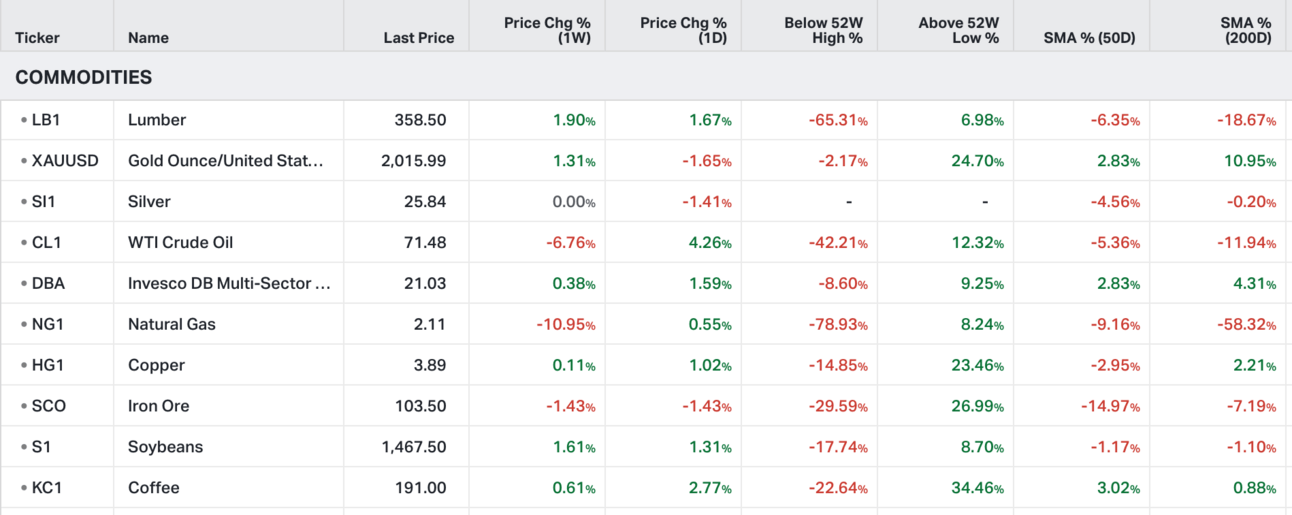Open Gold Ounce/United States name link
This screenshot has width=1292, height=515.
coord(226,161)
